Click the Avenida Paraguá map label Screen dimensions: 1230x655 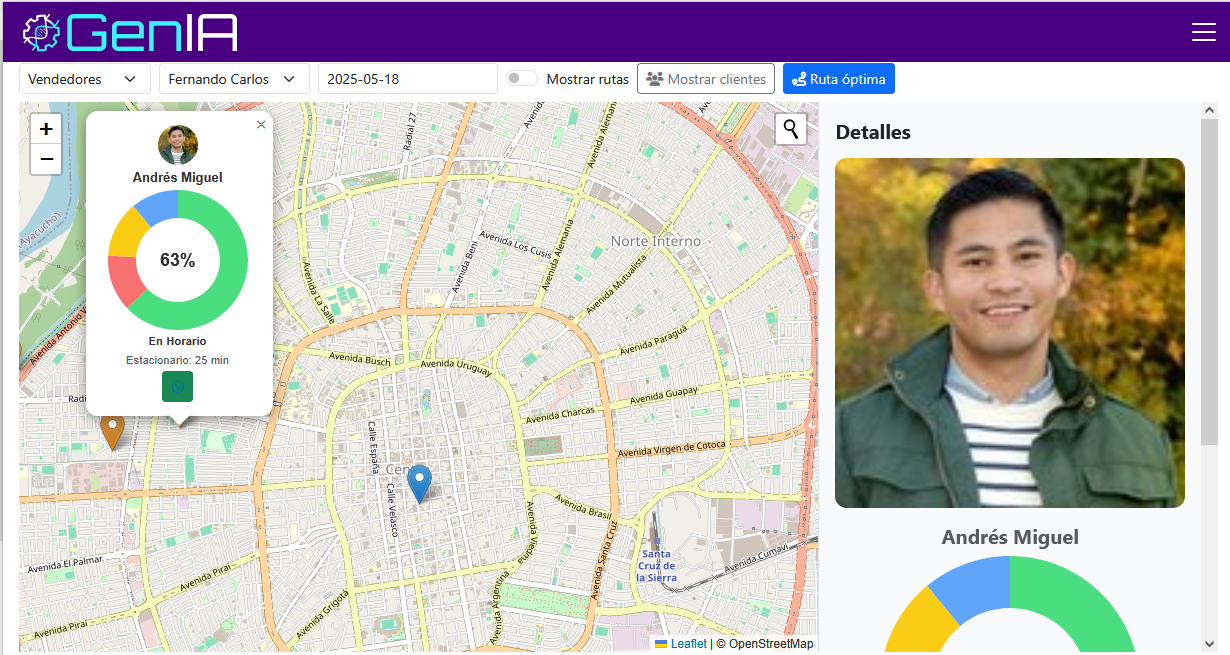pos(654,340)
